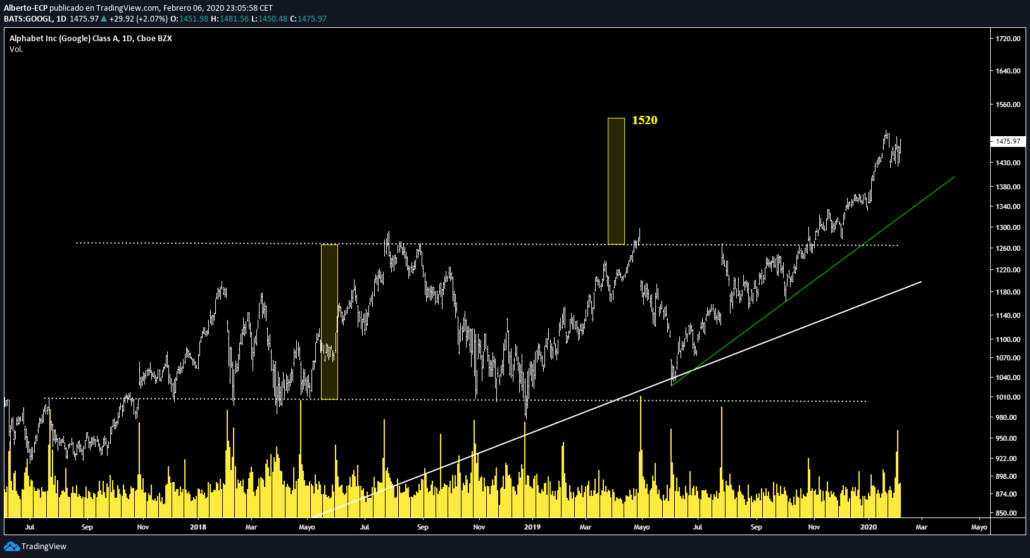Select the yellow 1520 target label
This screenshot has width=1030, height=558.
pos(644,120)
